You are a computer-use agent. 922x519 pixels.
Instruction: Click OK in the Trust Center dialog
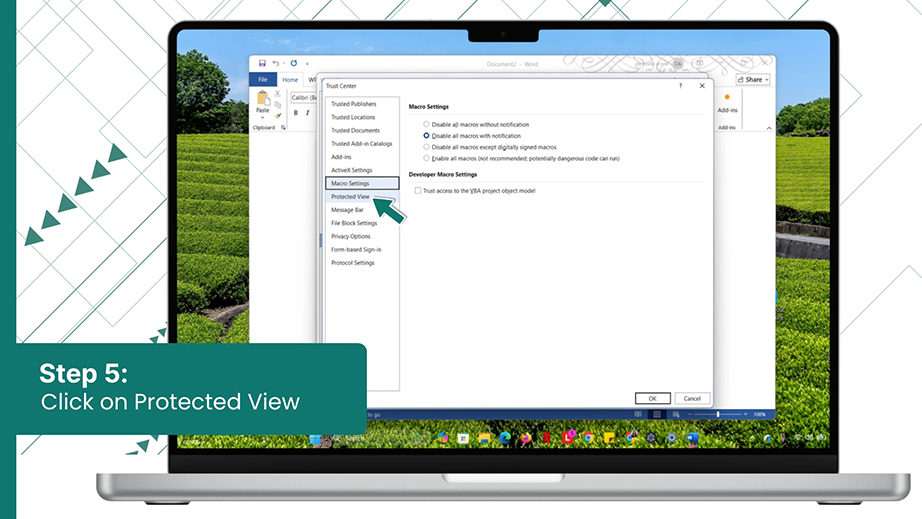click(653, 399)
